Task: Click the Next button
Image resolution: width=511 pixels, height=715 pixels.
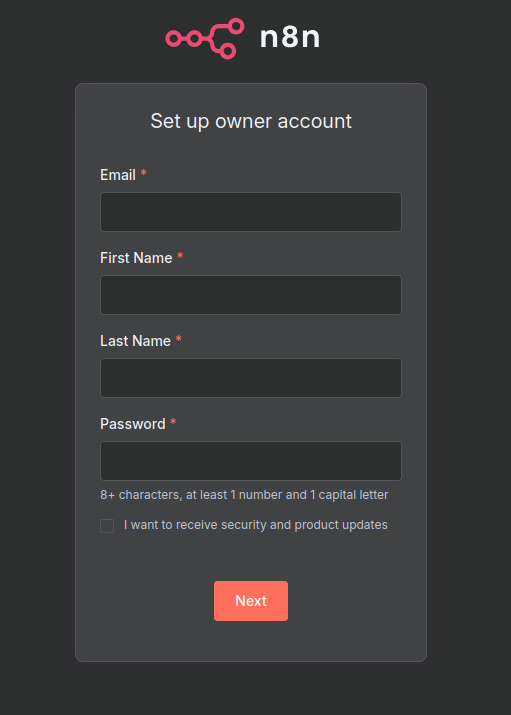Action: 251,601
